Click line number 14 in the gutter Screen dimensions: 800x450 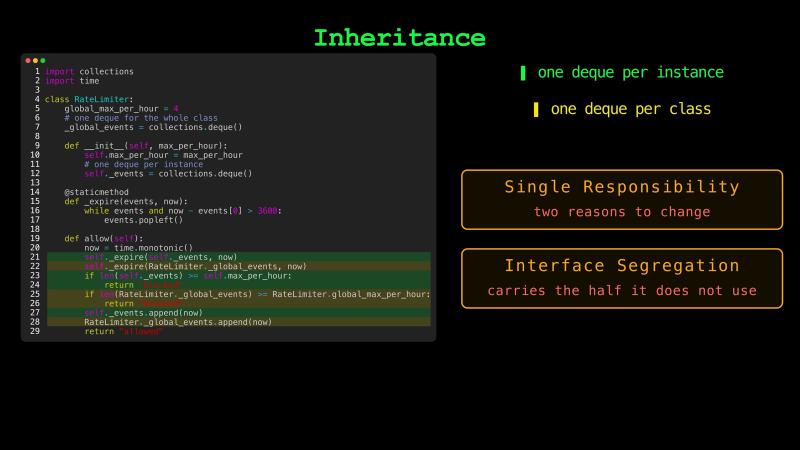(35, 192)
